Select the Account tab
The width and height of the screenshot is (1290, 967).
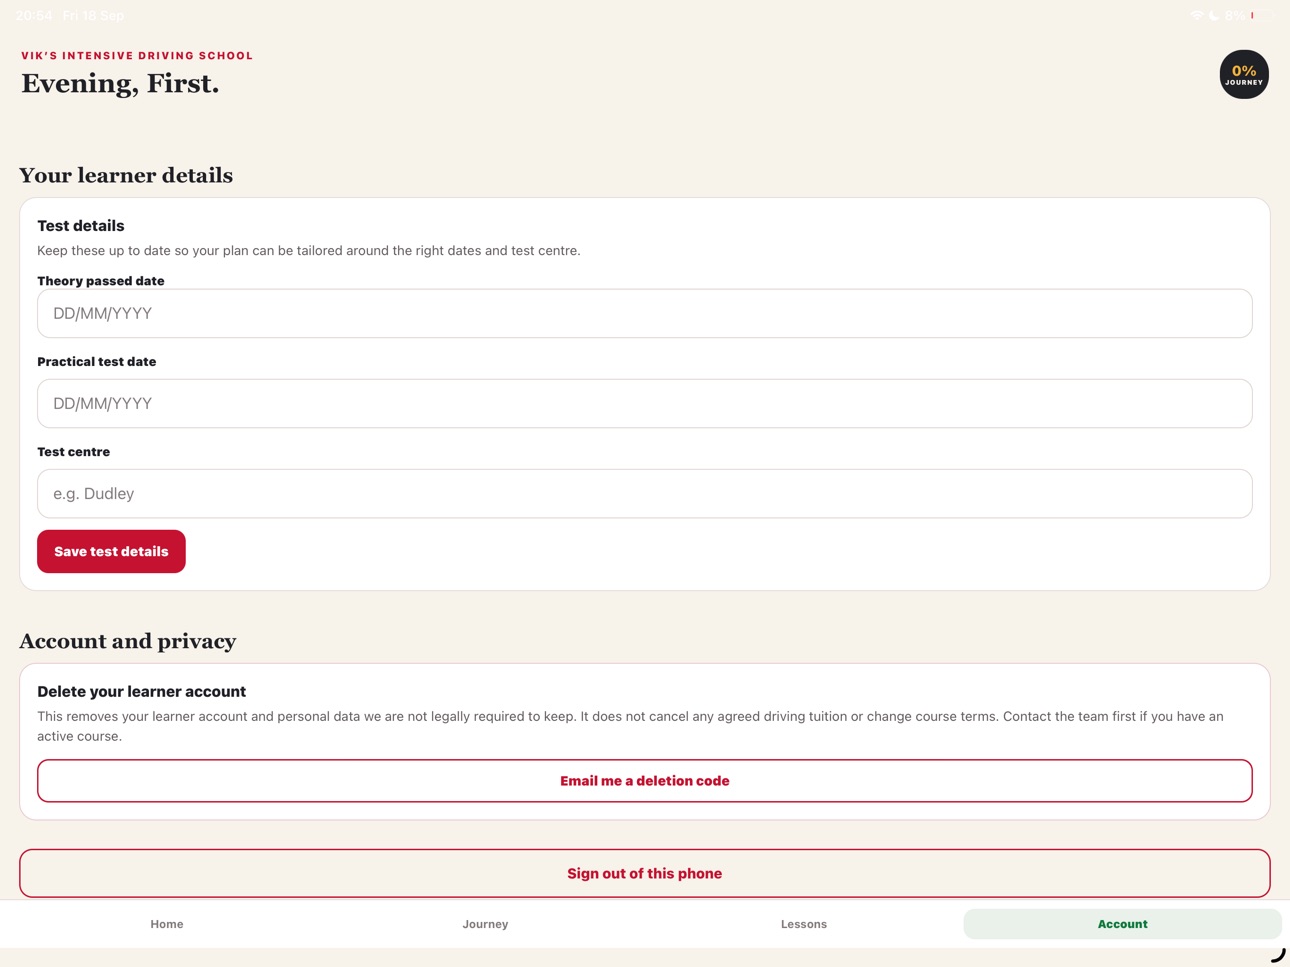[x=1122, y=924]
